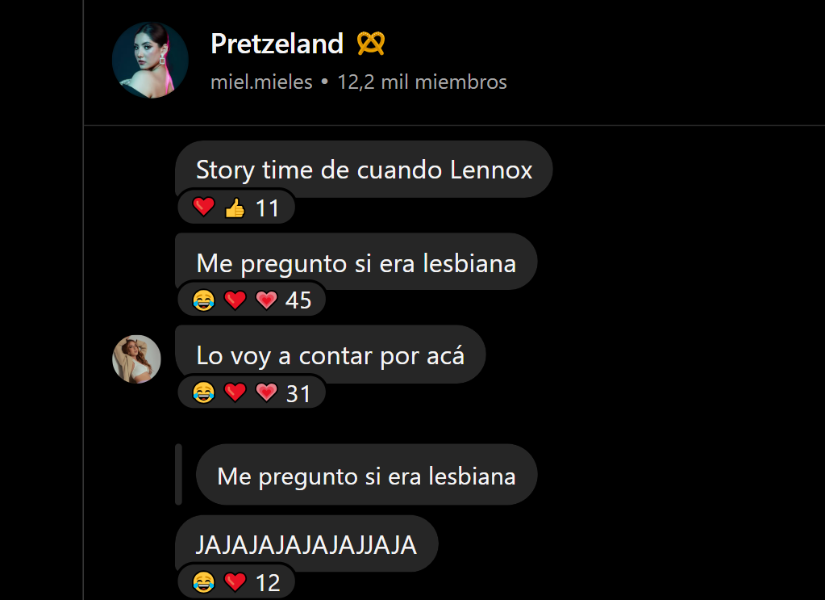The width and height of the screenshot is (825, 600).
Task: Open the Pretzeland channel title
Action: [x=277, y=43]
